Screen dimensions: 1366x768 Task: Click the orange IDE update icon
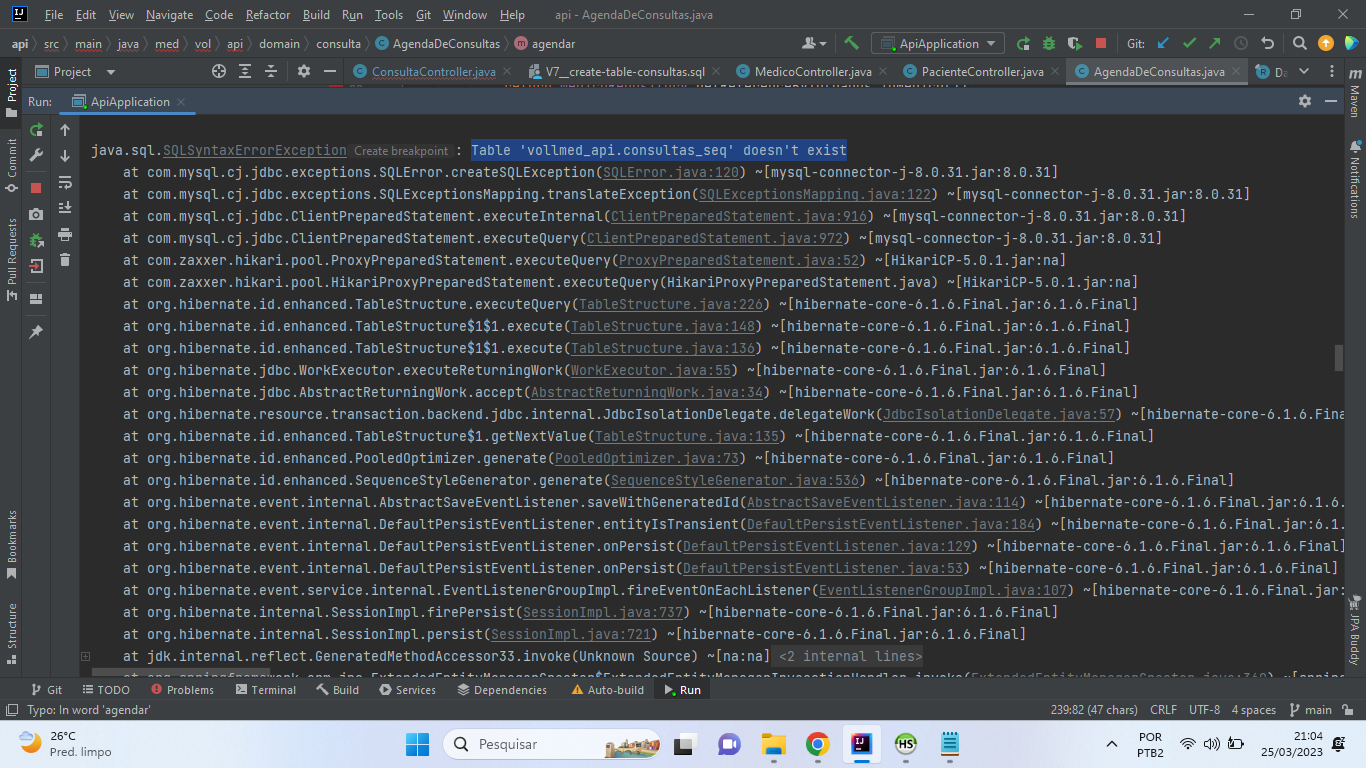pyautogui.click(x=1326, y=43)
